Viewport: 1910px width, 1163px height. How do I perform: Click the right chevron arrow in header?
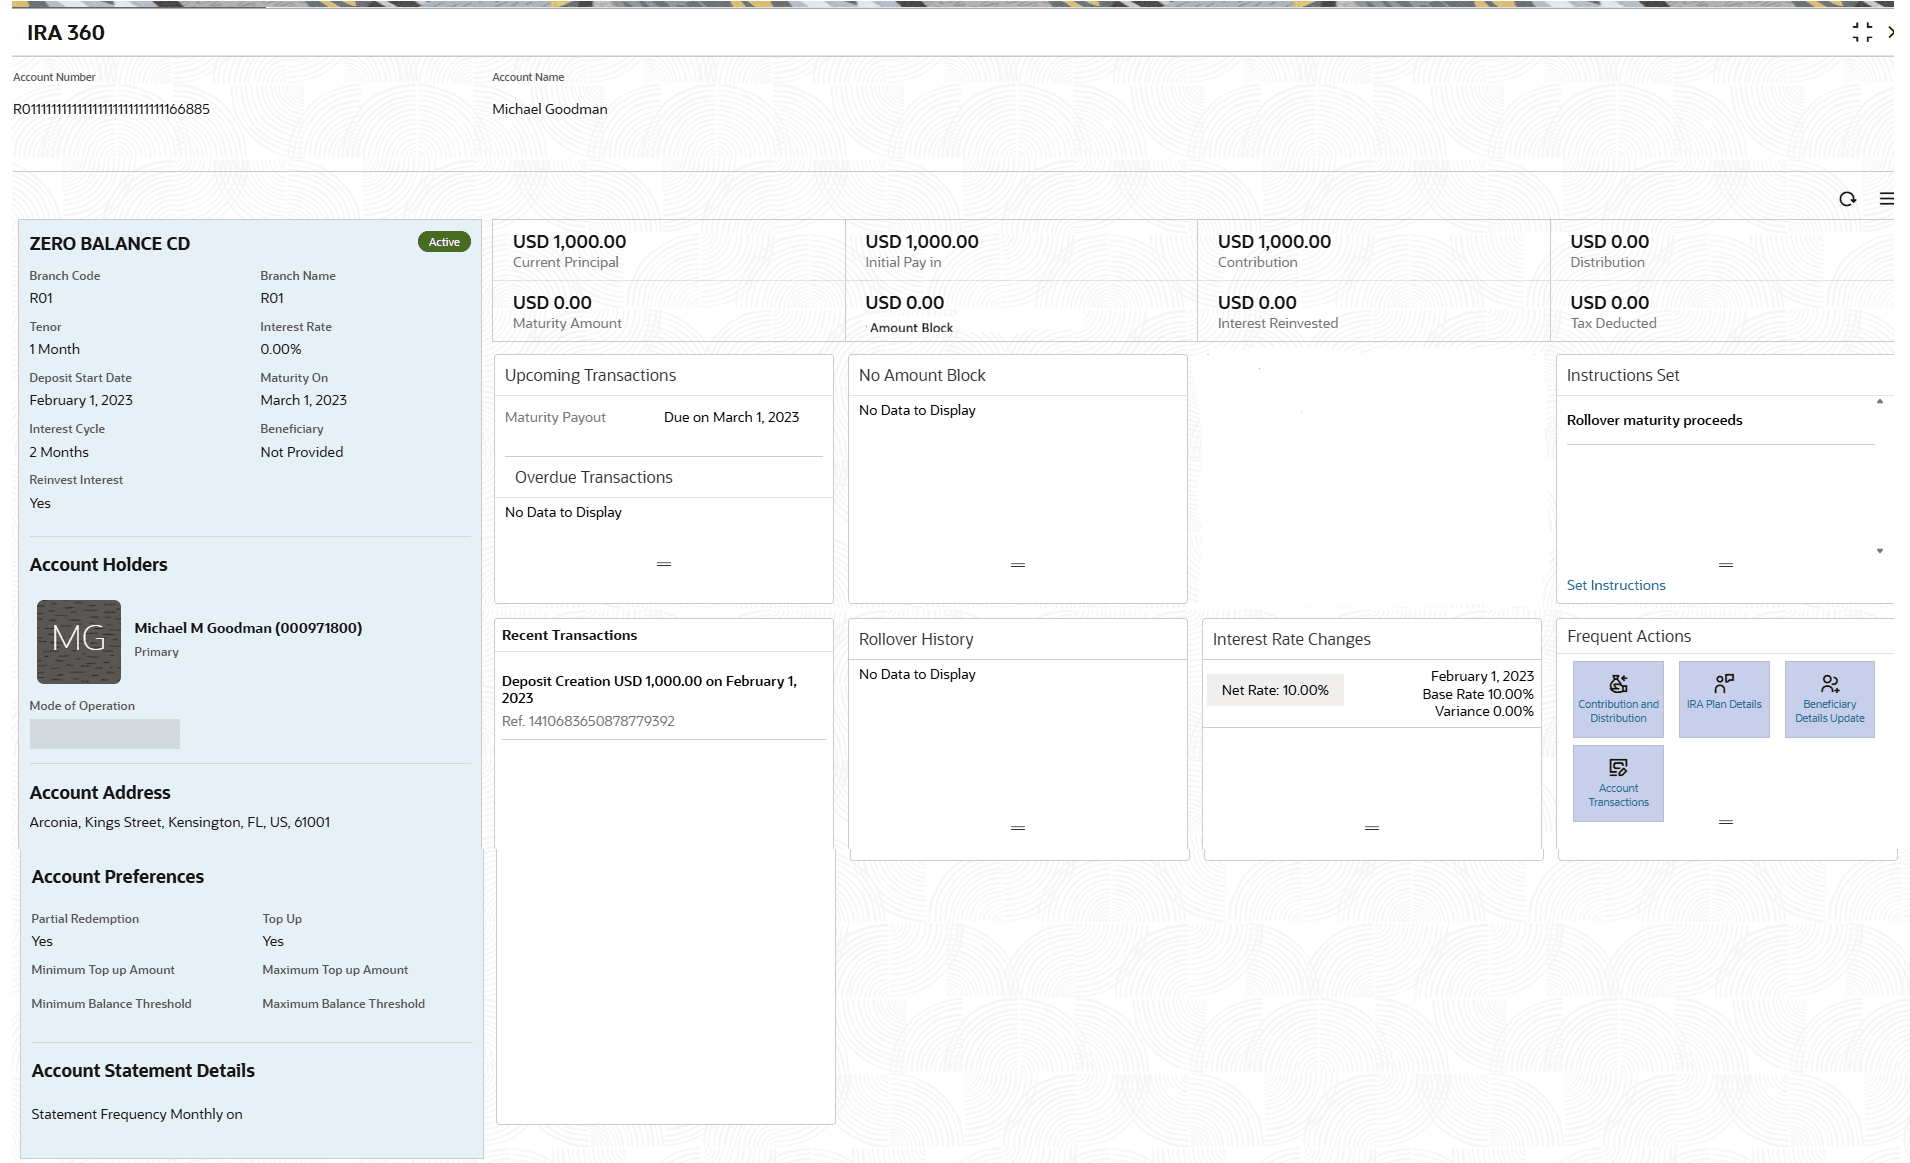(1891, 33)
